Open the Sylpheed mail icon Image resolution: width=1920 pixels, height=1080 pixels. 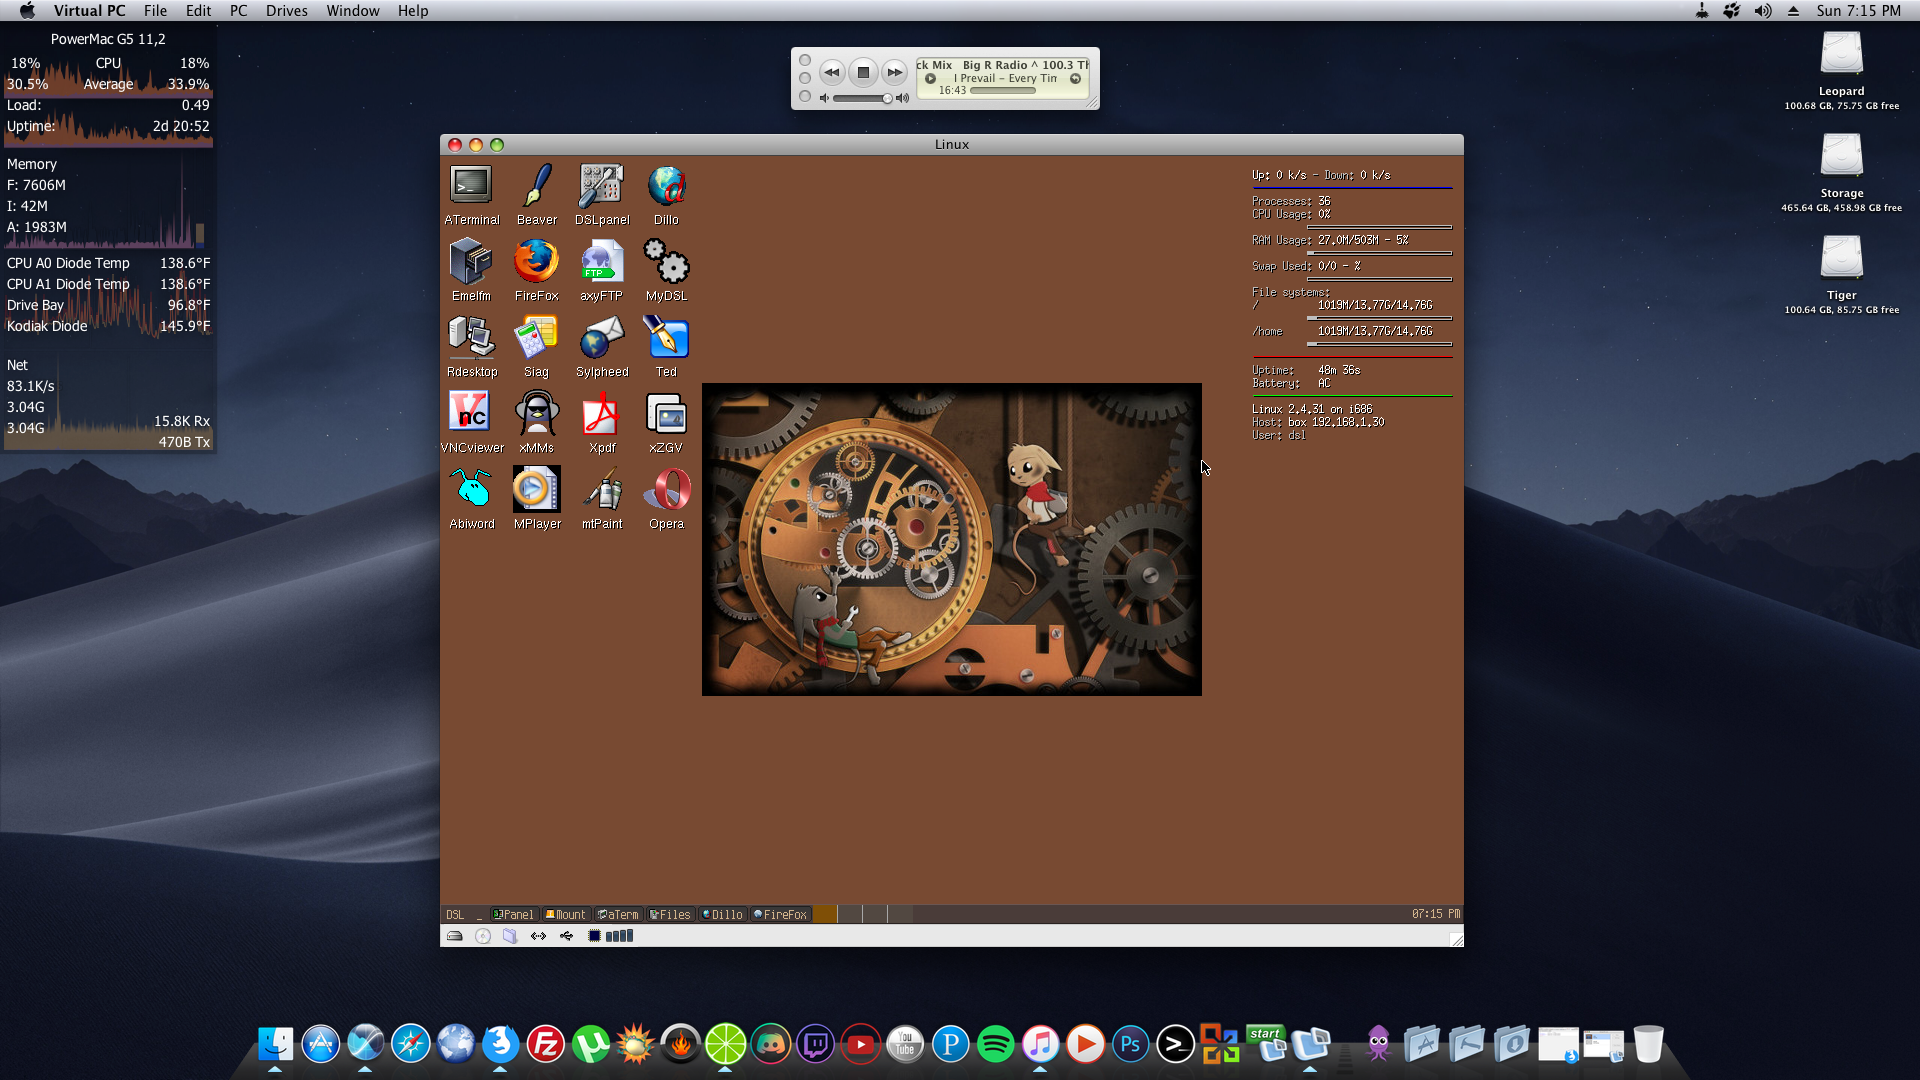[x=601, y=339]
